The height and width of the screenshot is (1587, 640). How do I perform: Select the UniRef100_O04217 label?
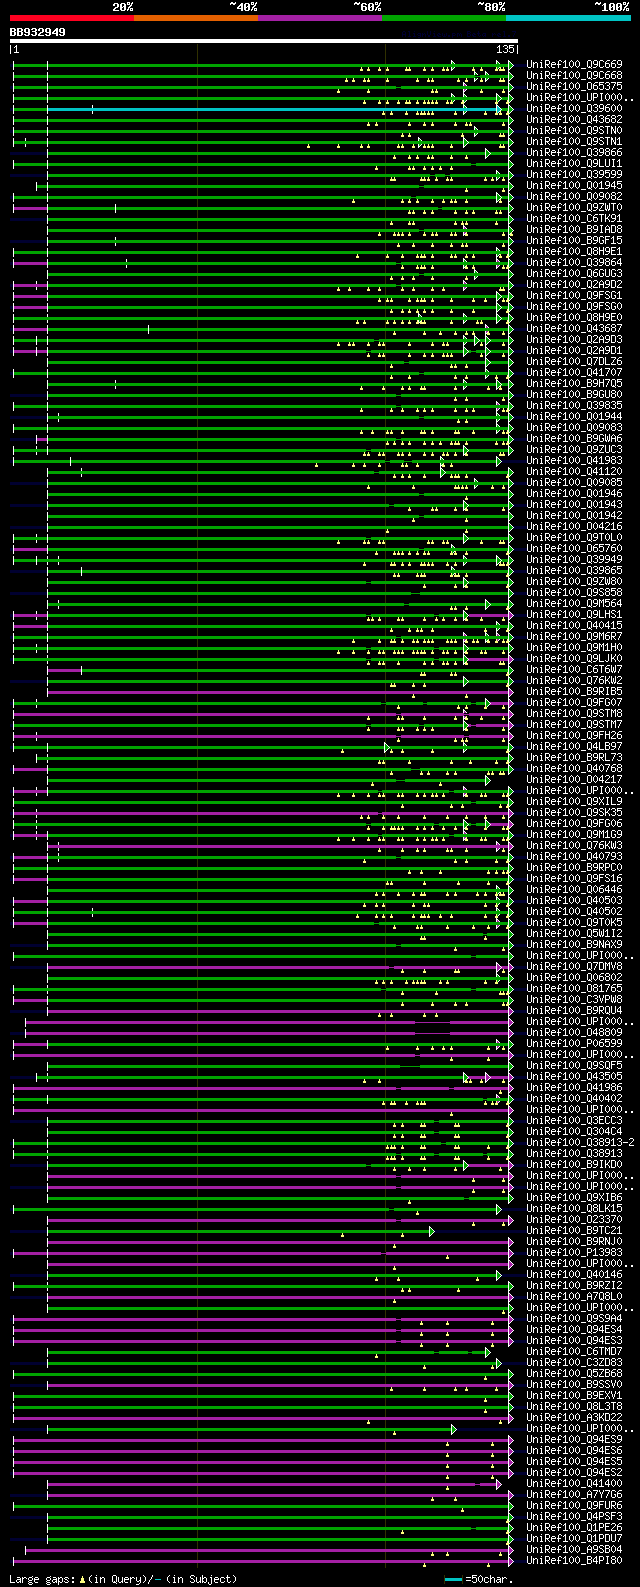[574, 779]
